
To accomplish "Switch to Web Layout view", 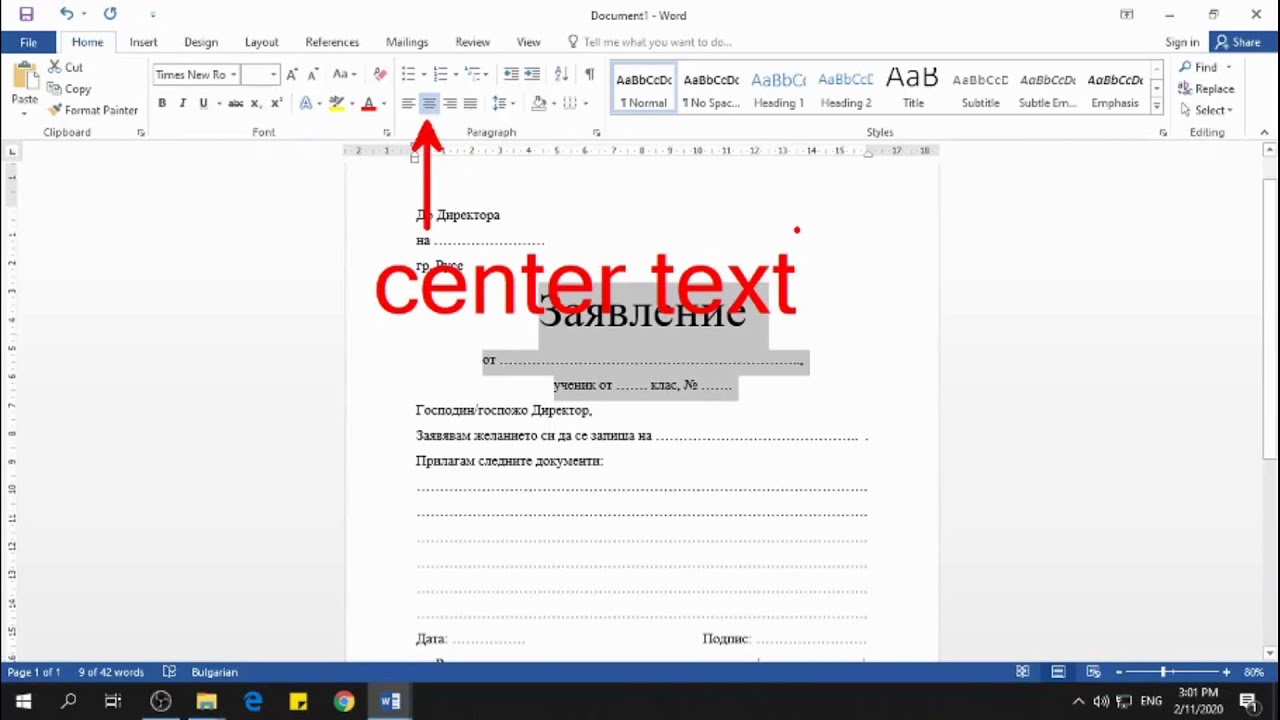I will click(1093, 672).
